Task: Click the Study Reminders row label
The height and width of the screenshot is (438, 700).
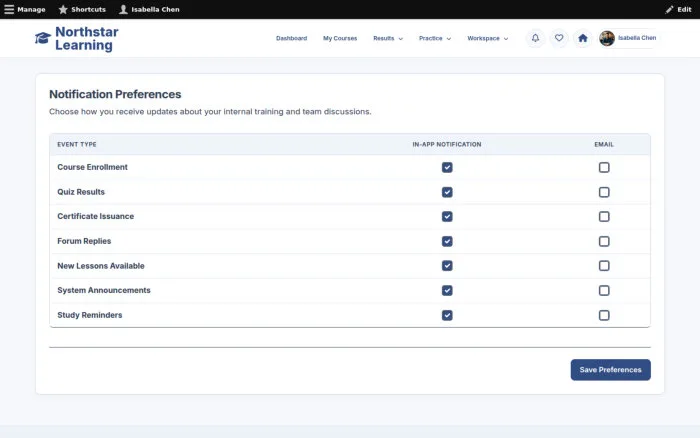Action: (90, 315)
